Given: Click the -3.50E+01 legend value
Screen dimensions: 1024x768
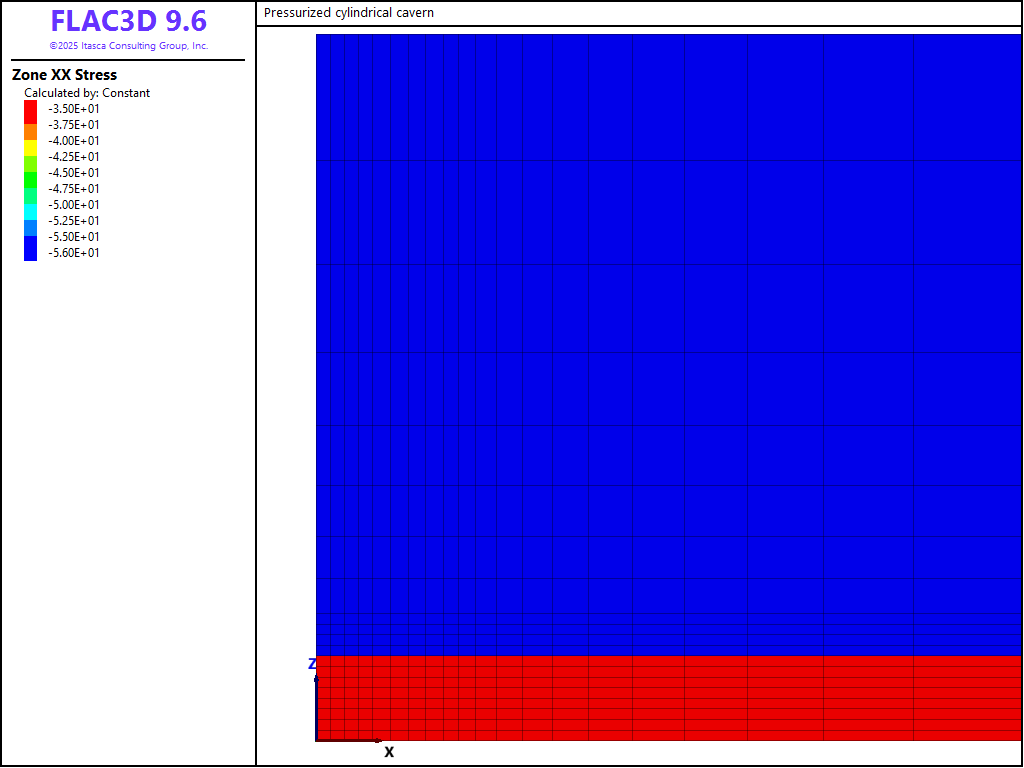Looking at the screenshot, I should pyautogui.click(x=74, y=109).
